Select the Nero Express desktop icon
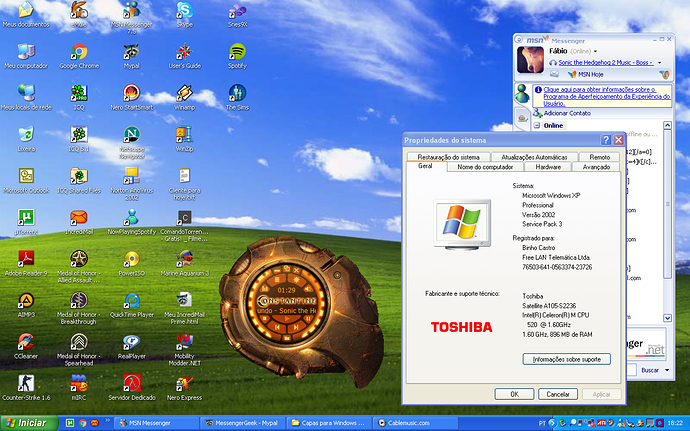690x431 pixels. point(184,387)
